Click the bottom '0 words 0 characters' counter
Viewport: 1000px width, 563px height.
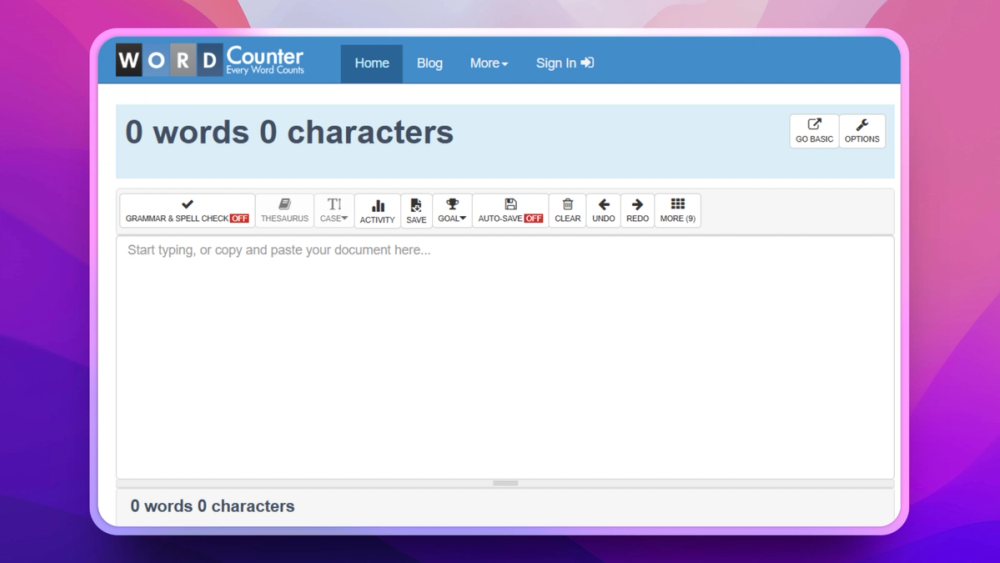pyautogui.click(x=212, y=506)
